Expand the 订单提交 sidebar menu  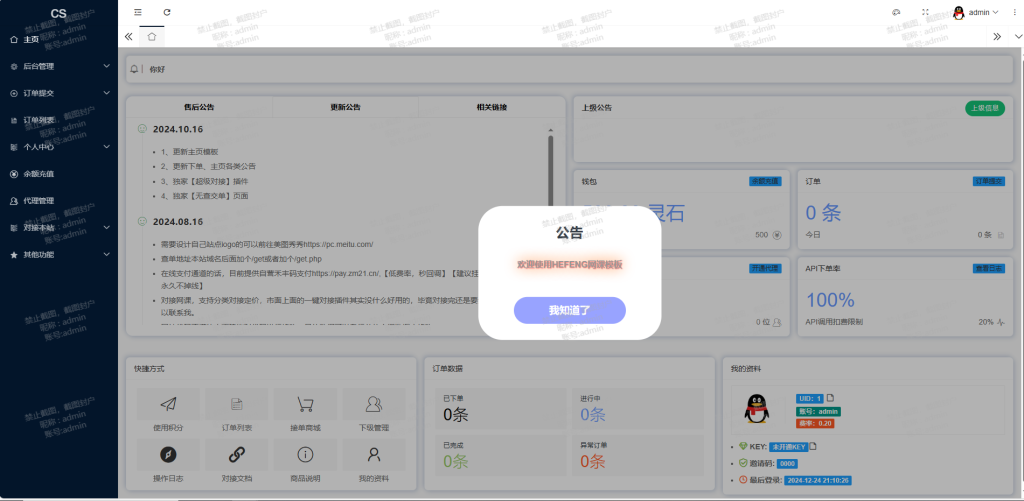(59, 93)
